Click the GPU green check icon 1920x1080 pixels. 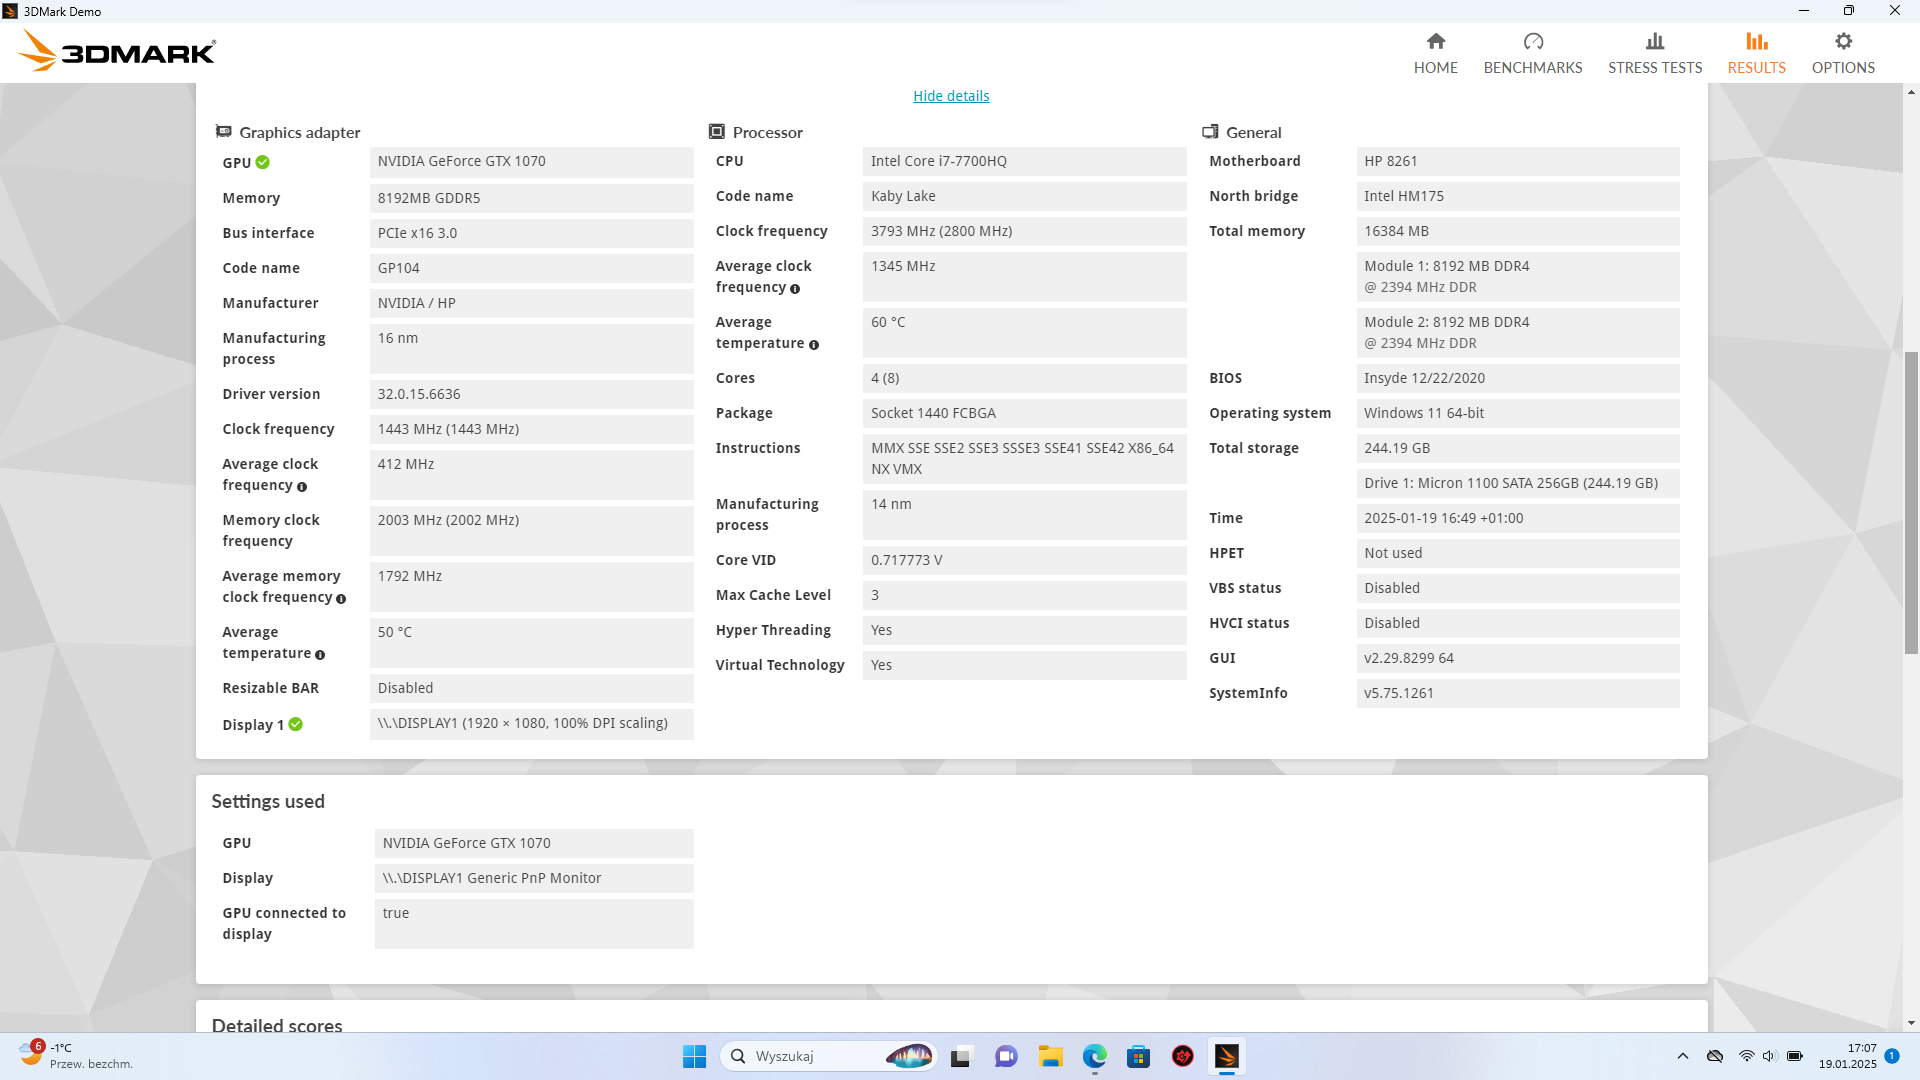[x=262, y=162]
